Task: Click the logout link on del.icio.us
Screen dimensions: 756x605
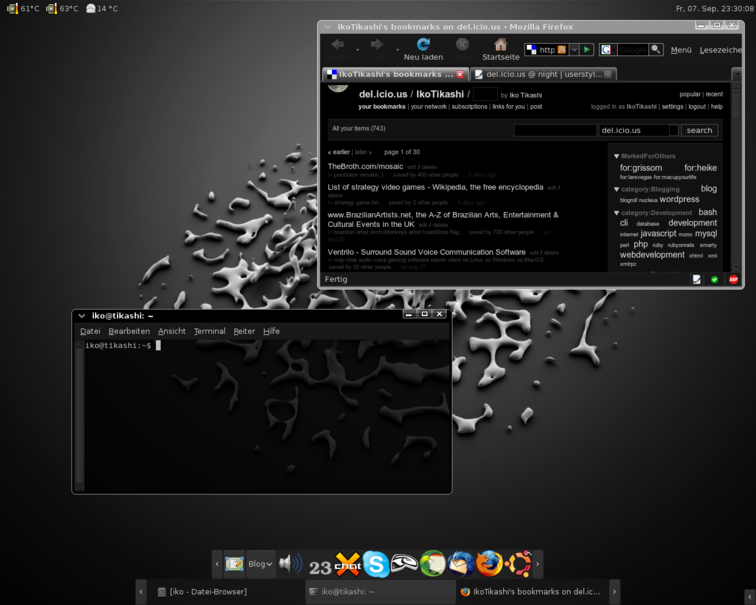Action: point(697,107)
